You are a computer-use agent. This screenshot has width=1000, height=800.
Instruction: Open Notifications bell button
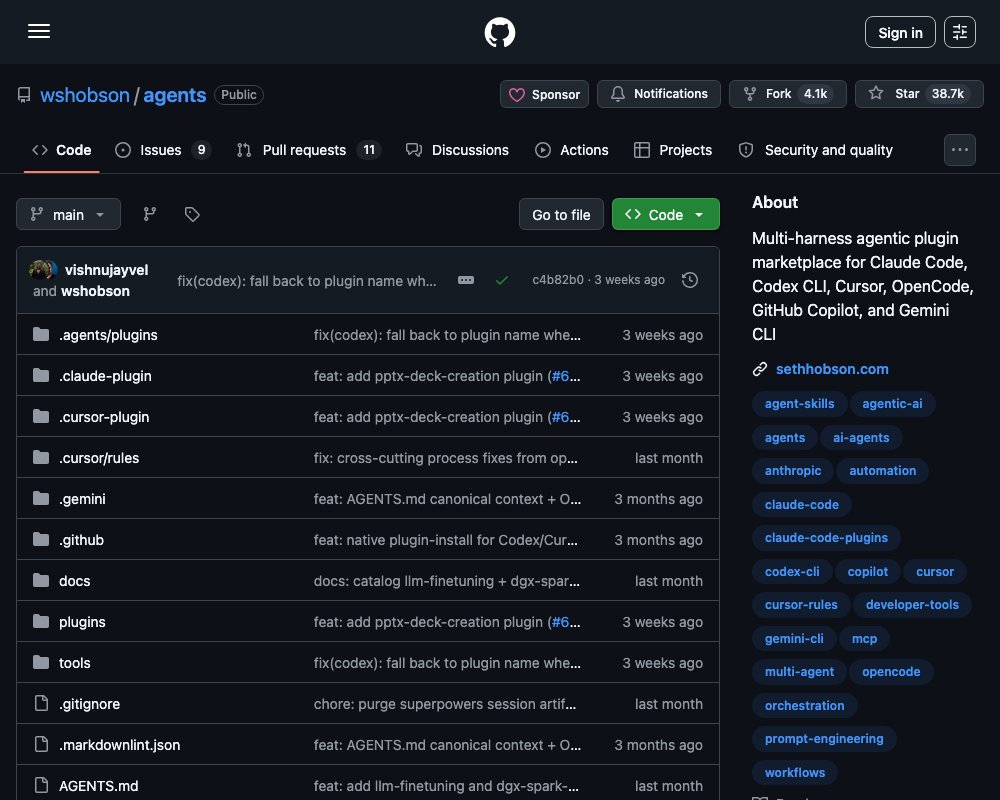[659, 94]
